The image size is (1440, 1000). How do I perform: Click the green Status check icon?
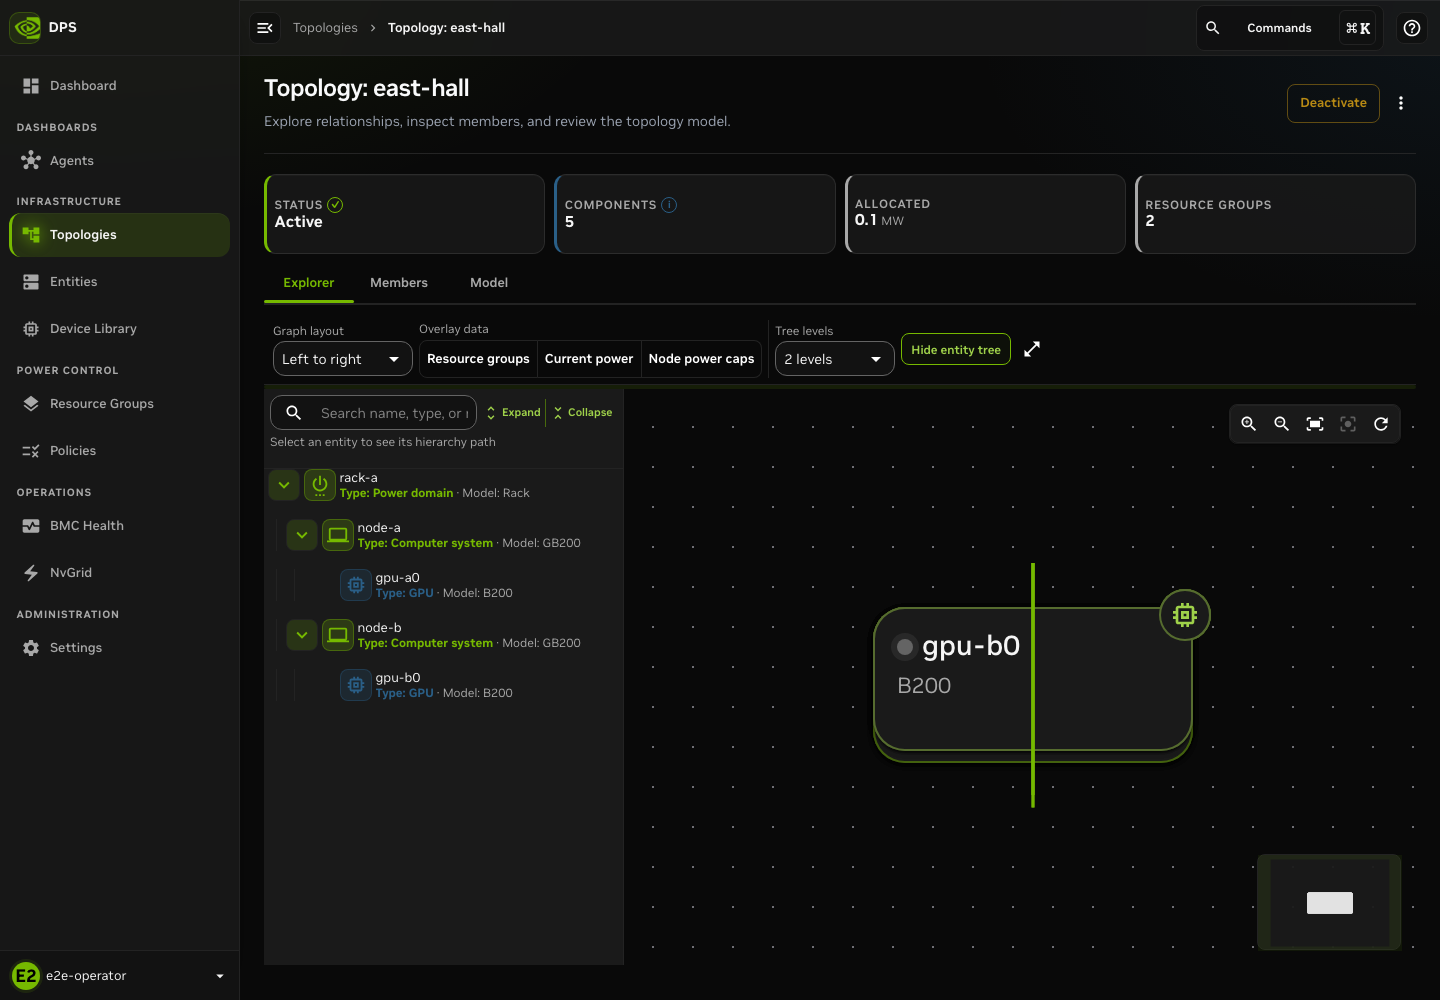point(336,205)
